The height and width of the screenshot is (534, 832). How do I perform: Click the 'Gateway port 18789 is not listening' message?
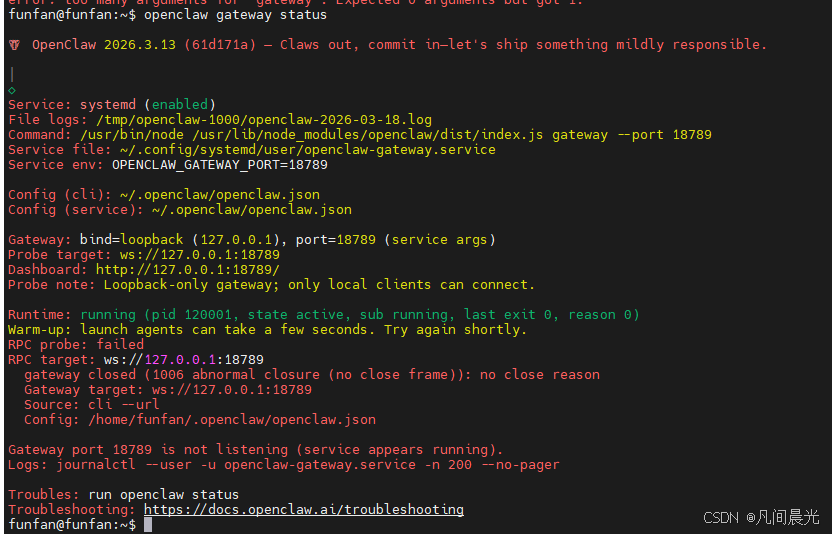(x=255, y=450)
